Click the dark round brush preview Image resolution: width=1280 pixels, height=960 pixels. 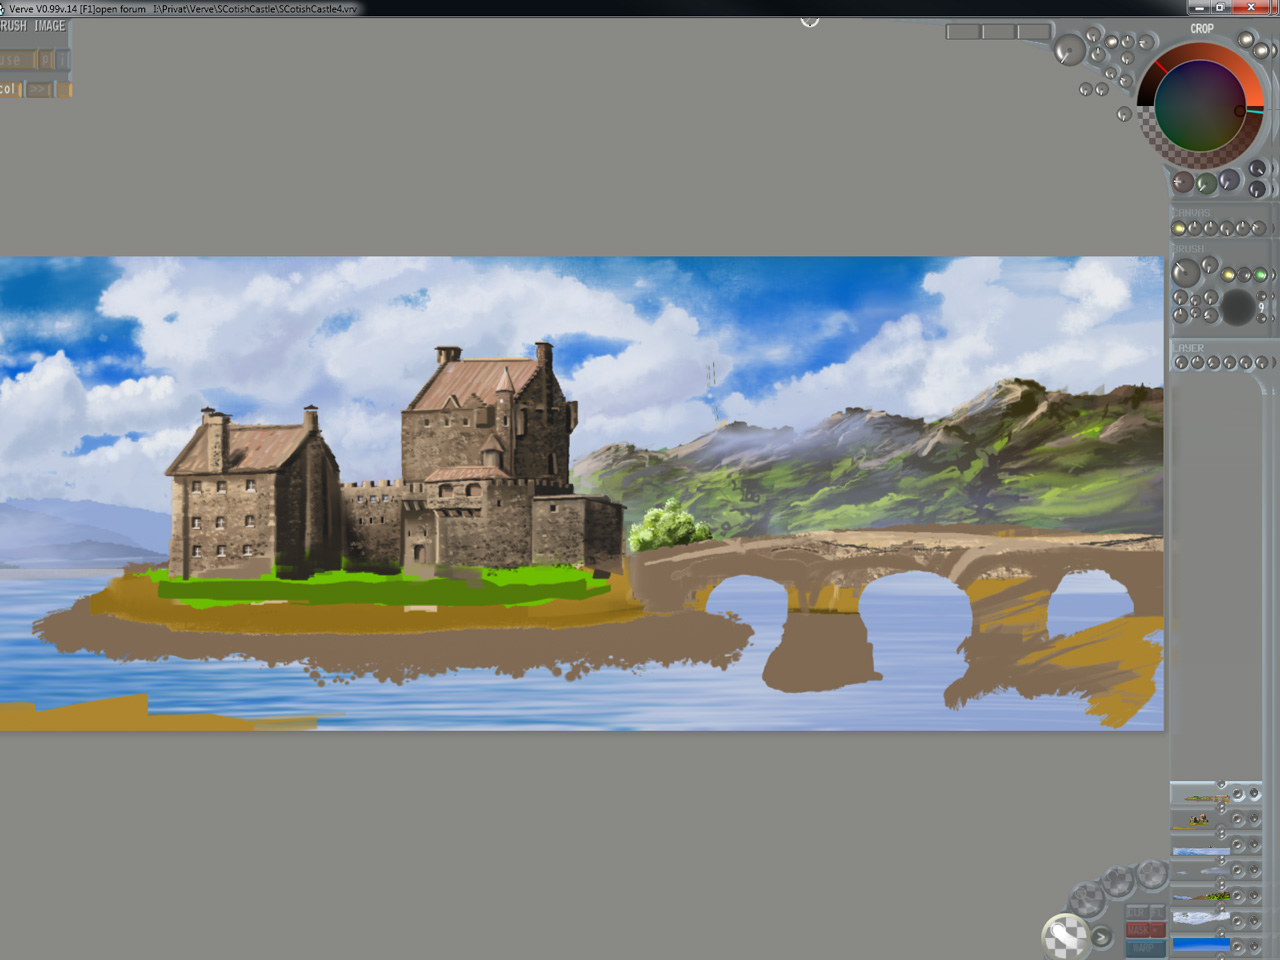tap(1237, 307)
